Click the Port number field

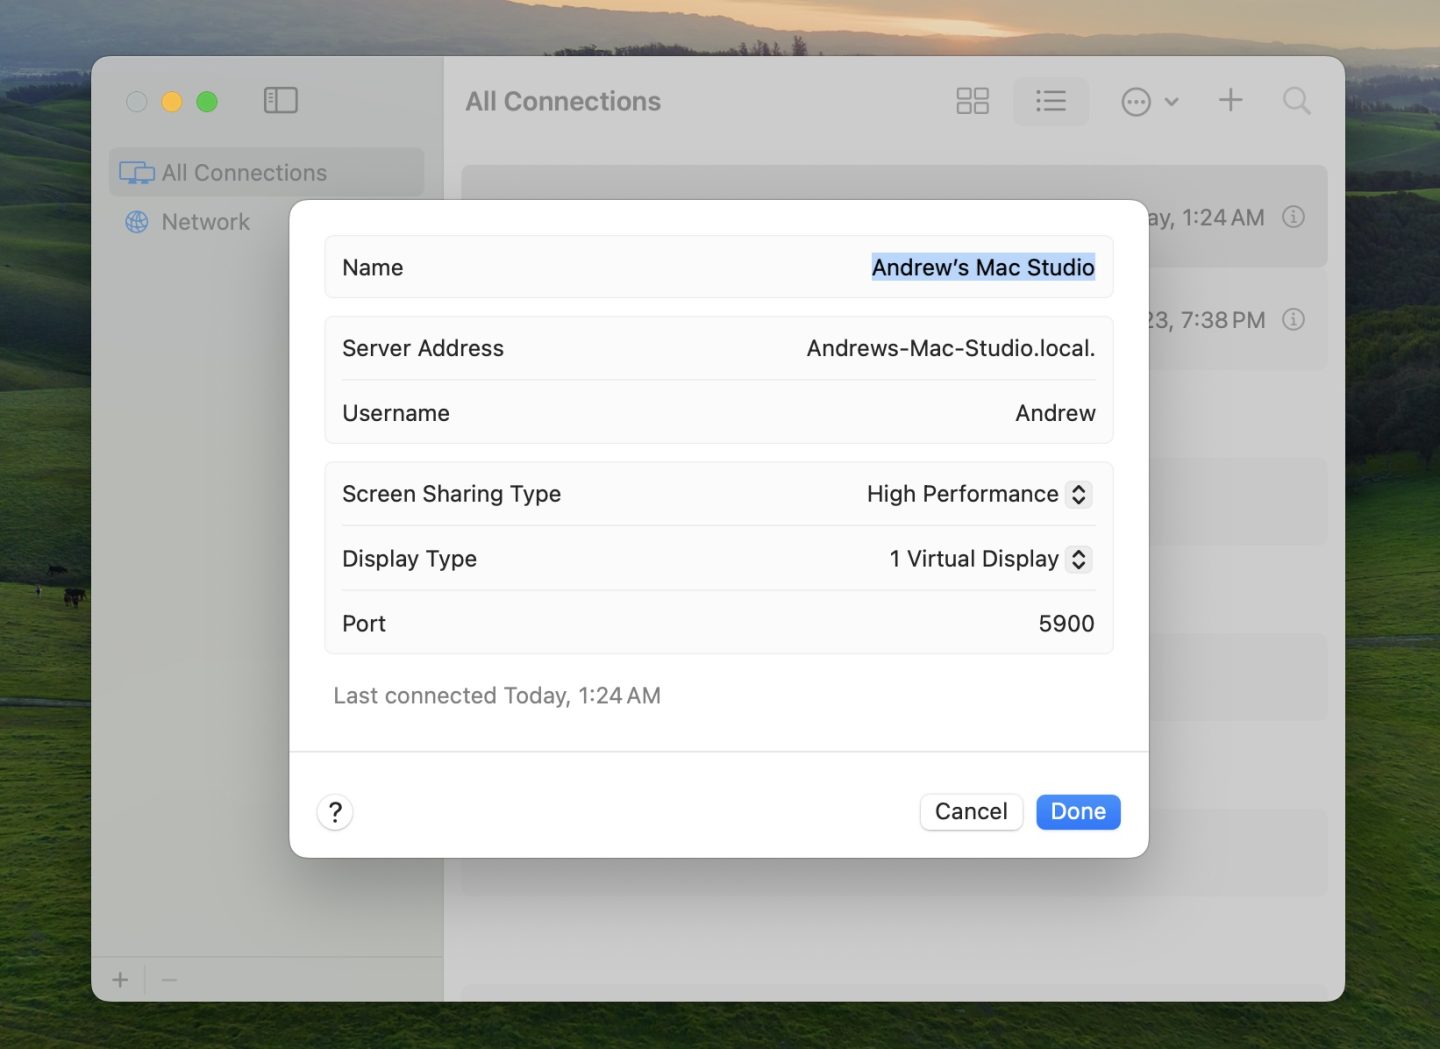tap(1065, 624)
